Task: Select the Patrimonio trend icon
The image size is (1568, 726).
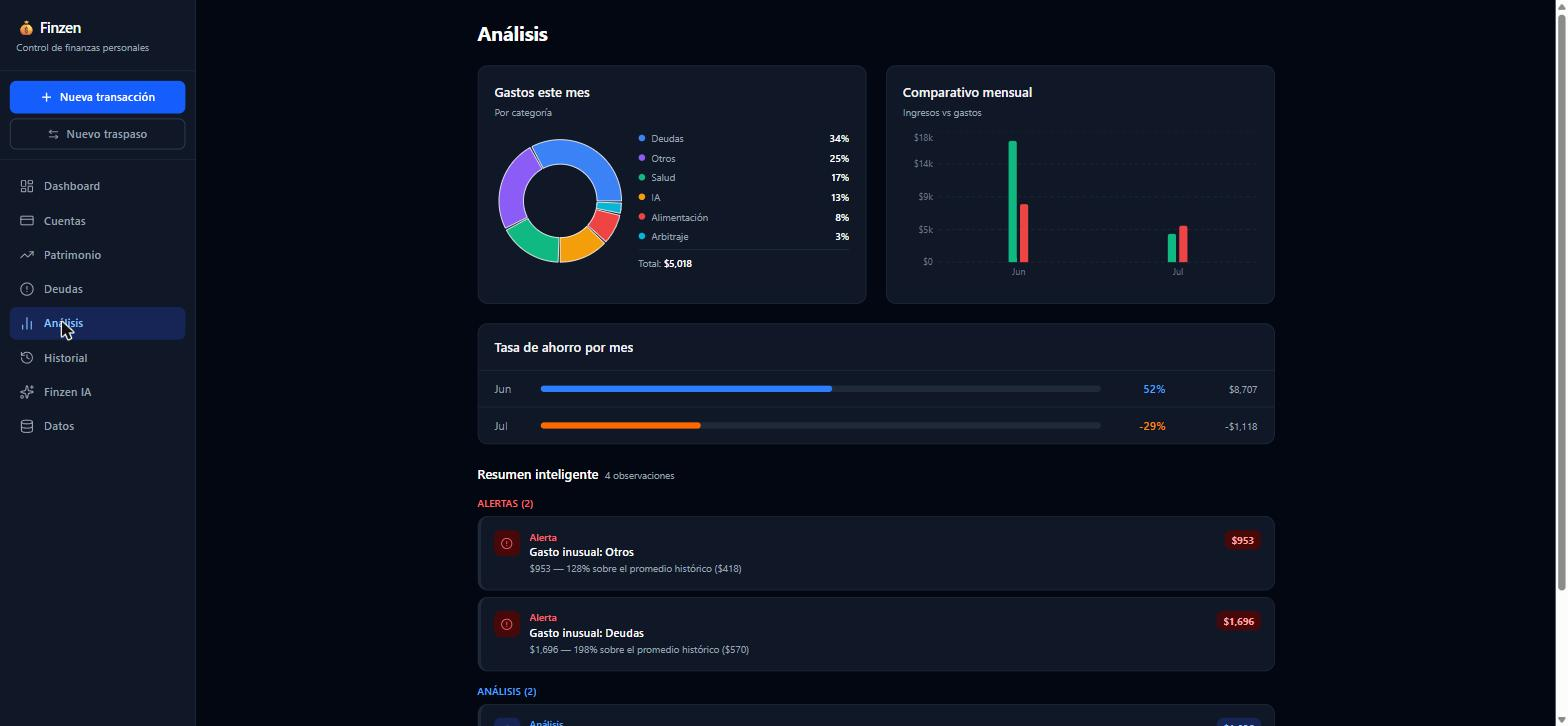Action: point(27,255)
